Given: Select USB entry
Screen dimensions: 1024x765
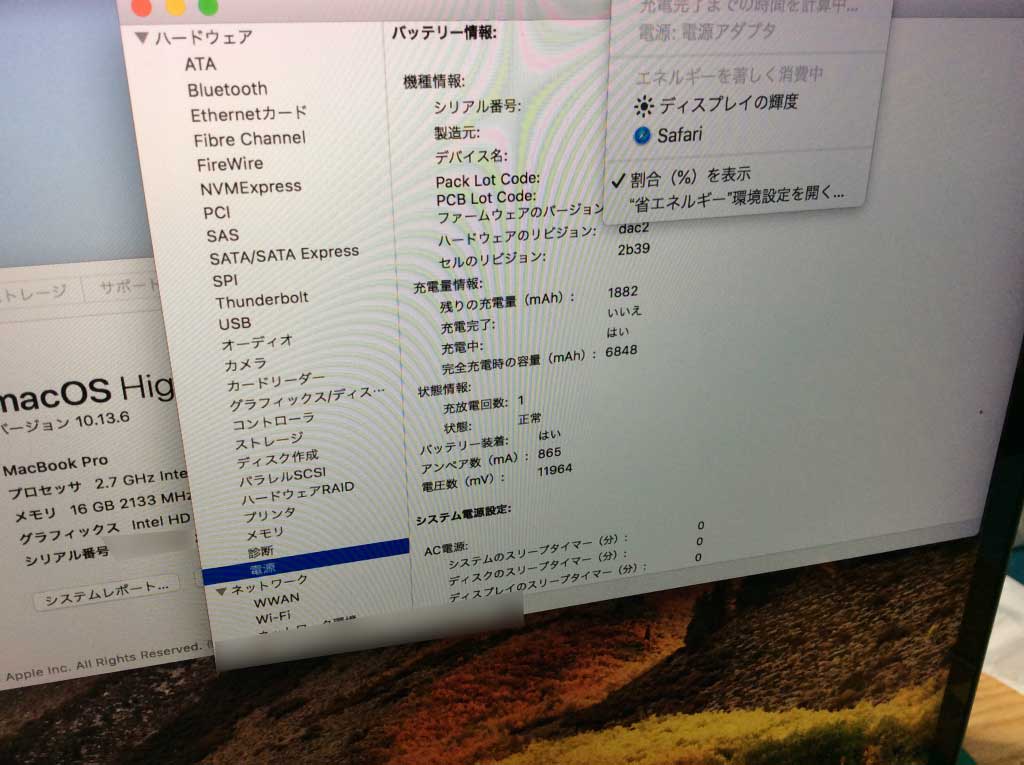Looking at the screenshot, I should pos(234,323).
